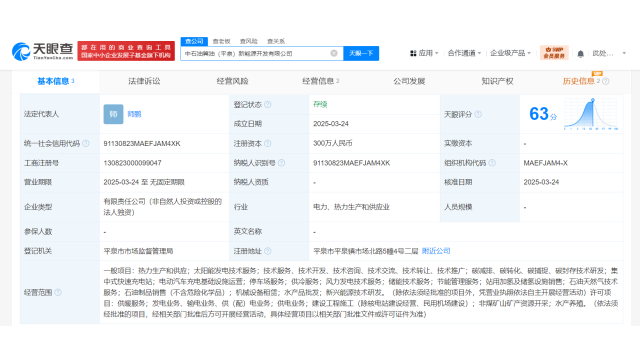
Task: Click the 63分 score value
Action: (543, 114)
